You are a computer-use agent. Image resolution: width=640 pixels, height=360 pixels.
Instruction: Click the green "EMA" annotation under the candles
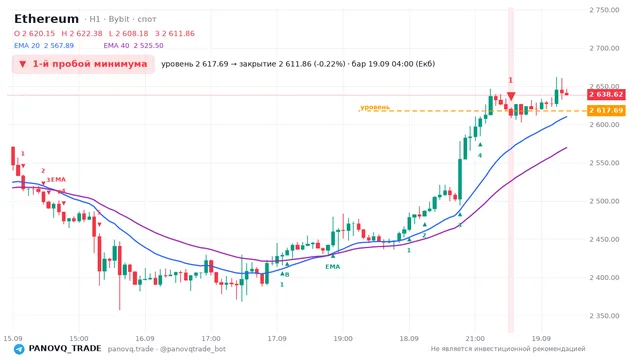click(333, 267)
